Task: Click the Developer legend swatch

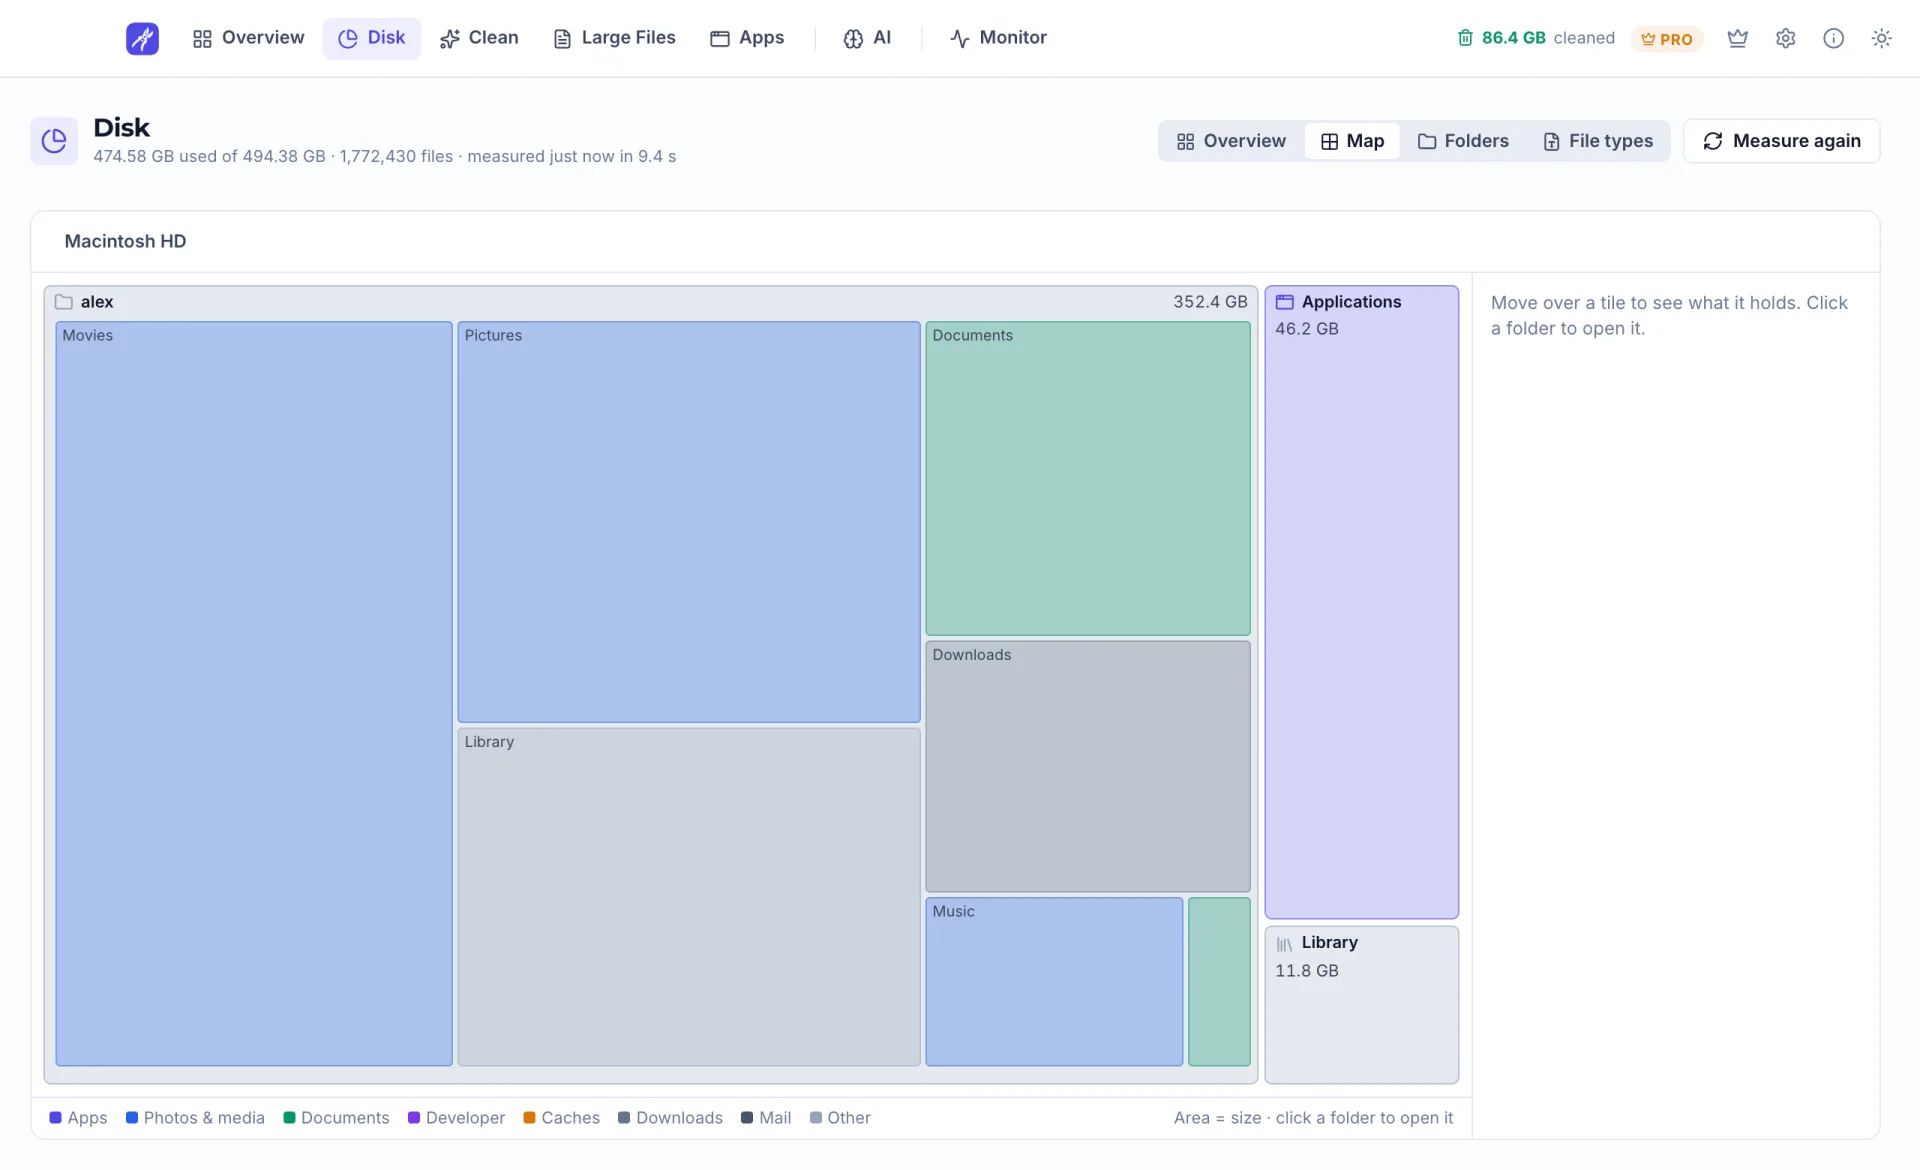Action: click(x=414, y=1118)
